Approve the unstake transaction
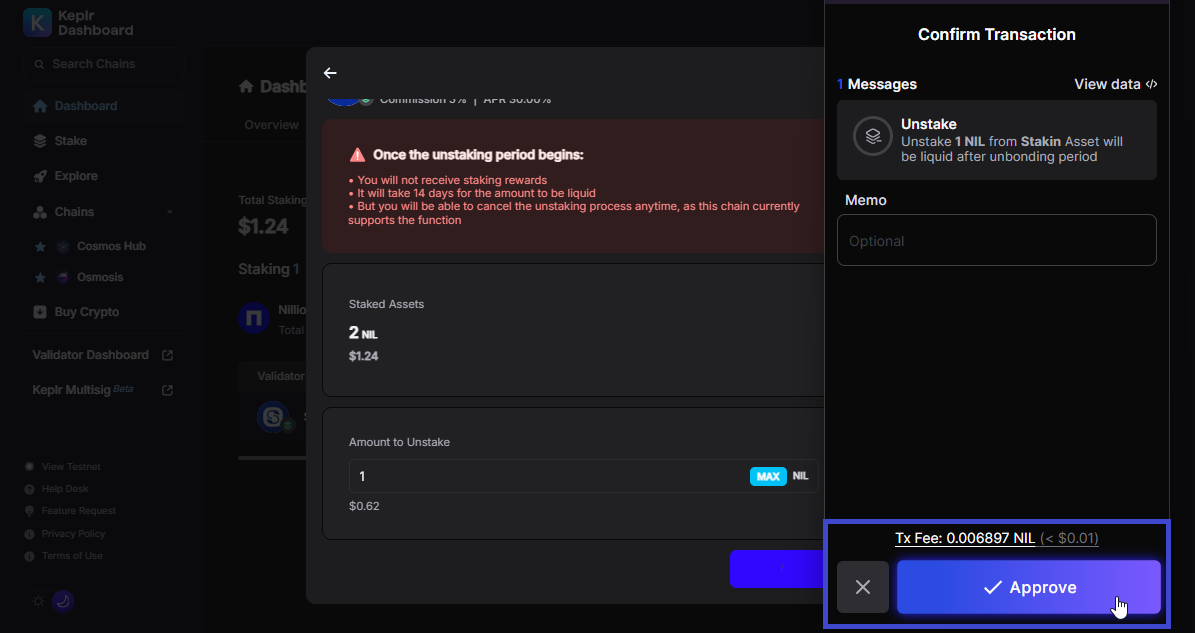 (1029, 587)
